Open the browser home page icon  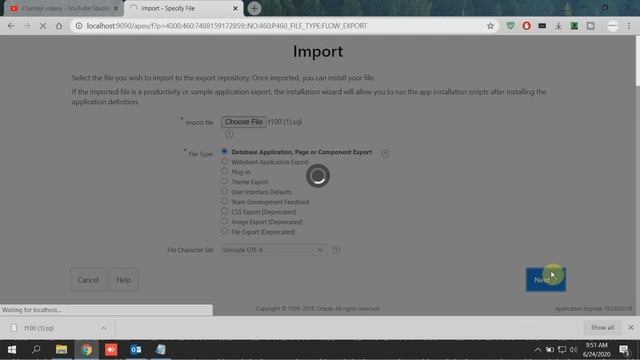pyautogui.click(x=59, y=26)
